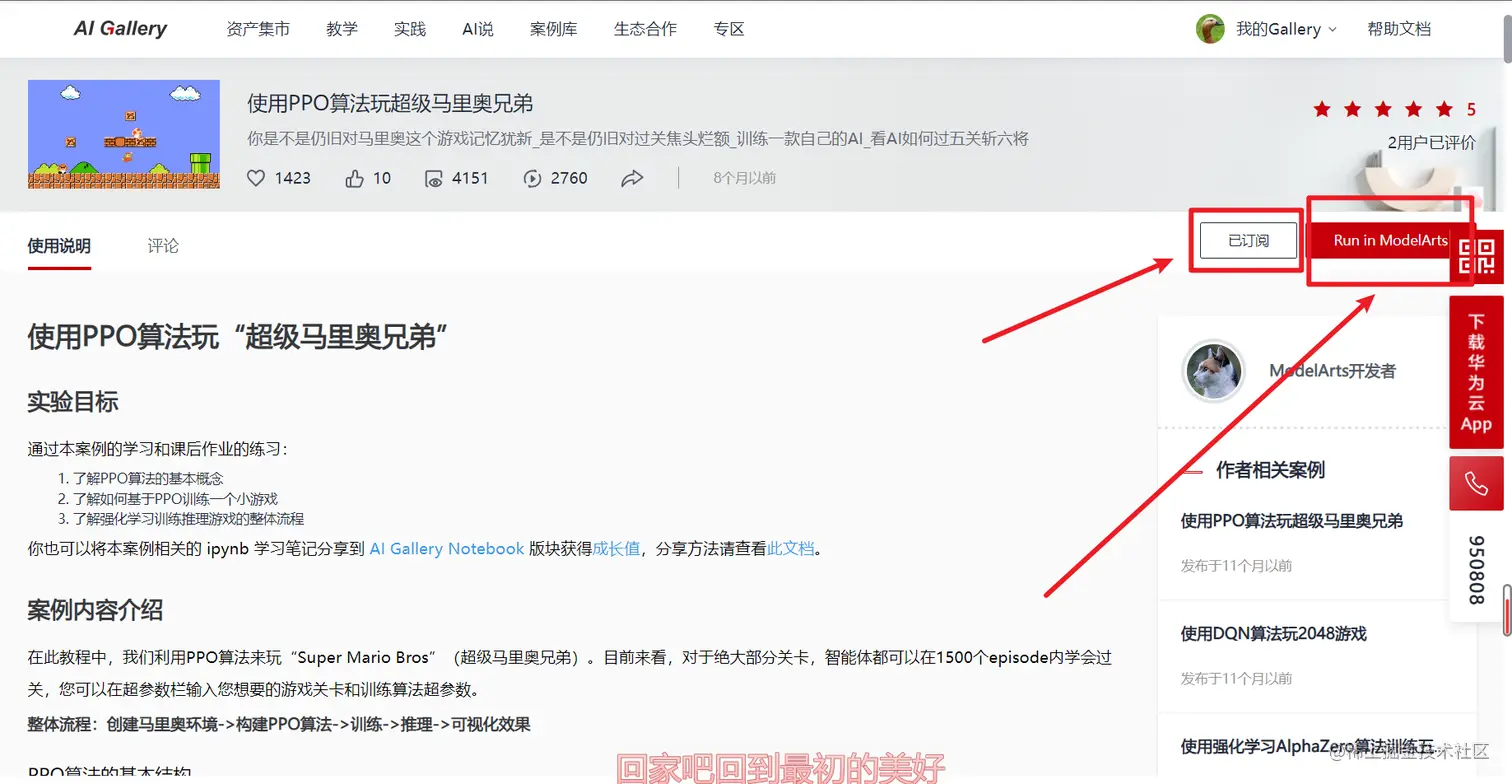Click the 2用户已评价 rating text
This screenshot has height=784, width=1512.
click(1432, 142)
